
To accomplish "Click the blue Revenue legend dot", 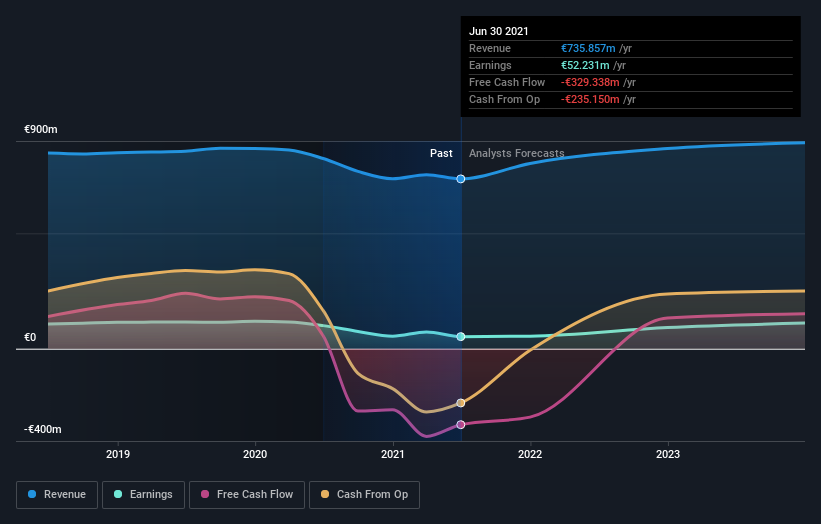I will tap(32, 494).
